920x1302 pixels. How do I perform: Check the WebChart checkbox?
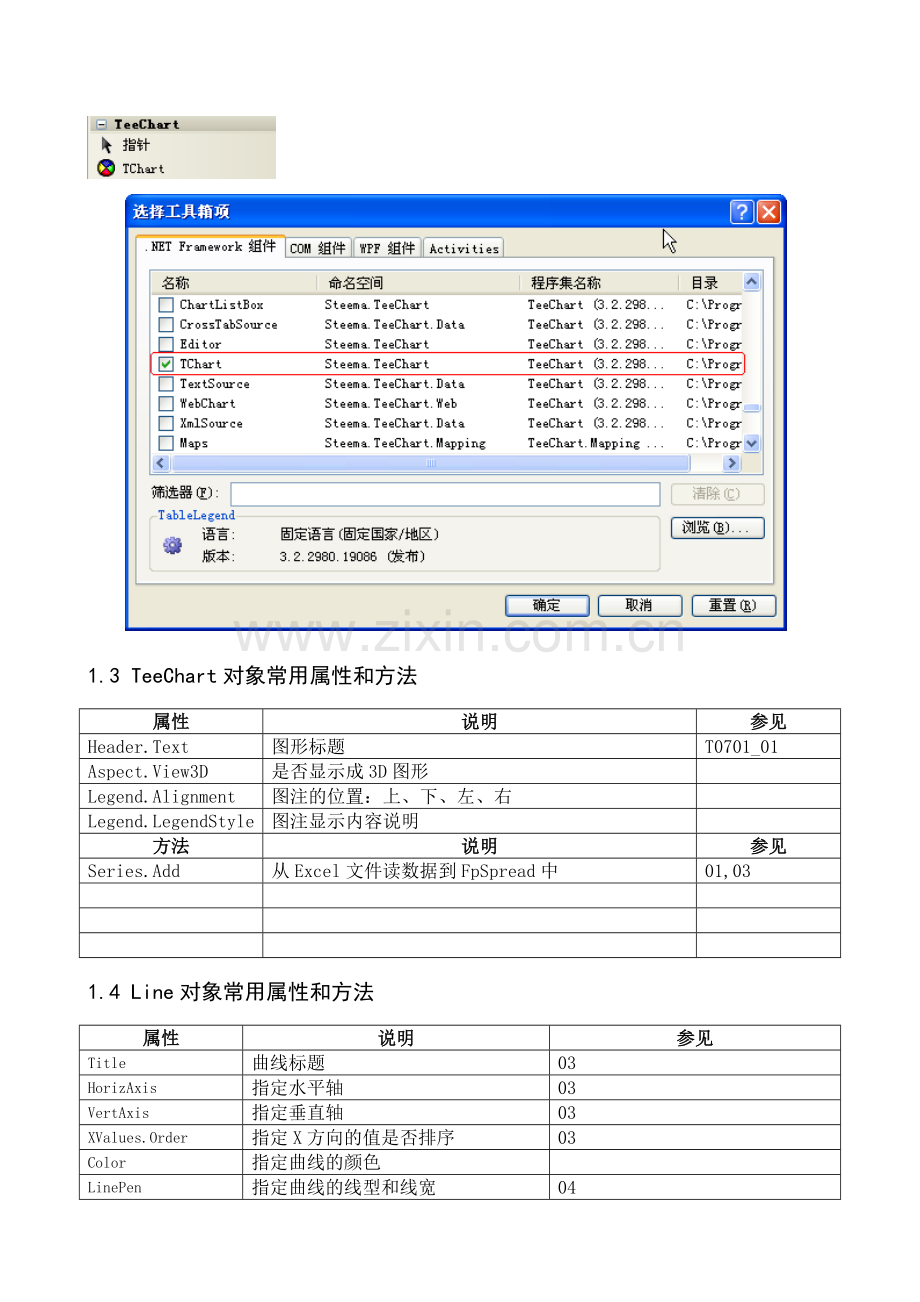point(166,404)
